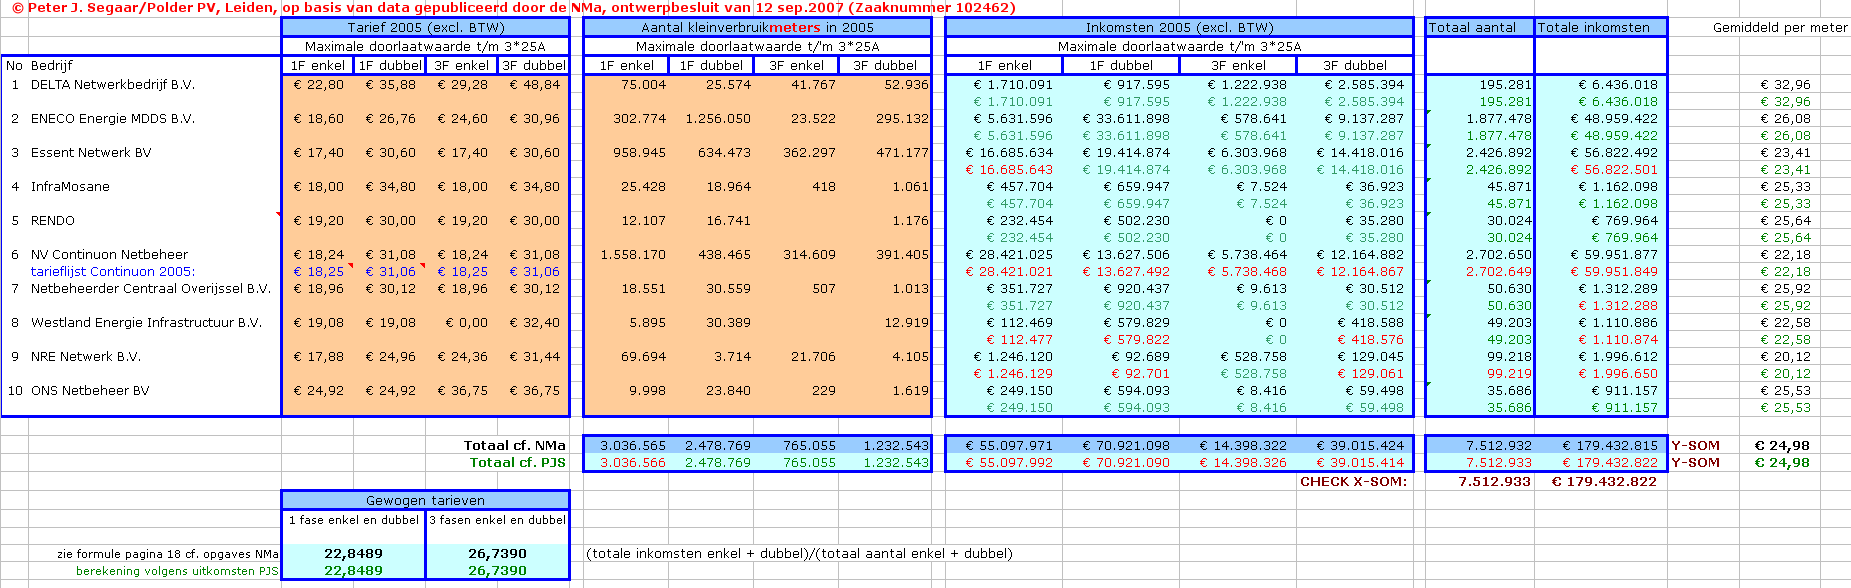Select the red income total "€ 55.097.992"
The height and width of the screenshot is (588, 1851).
click(1009, 462)
